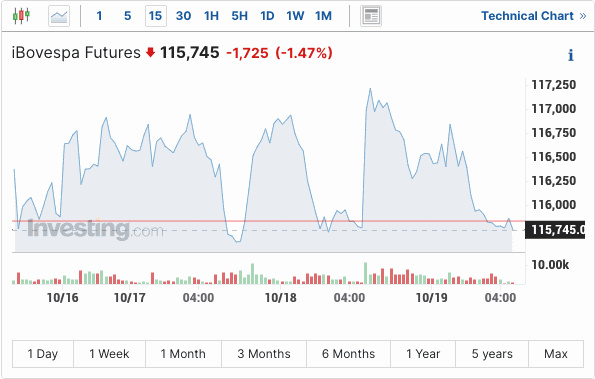Show the 6 Months range
The width and height of the screenshot is (595, 379).
click(348, 354)
